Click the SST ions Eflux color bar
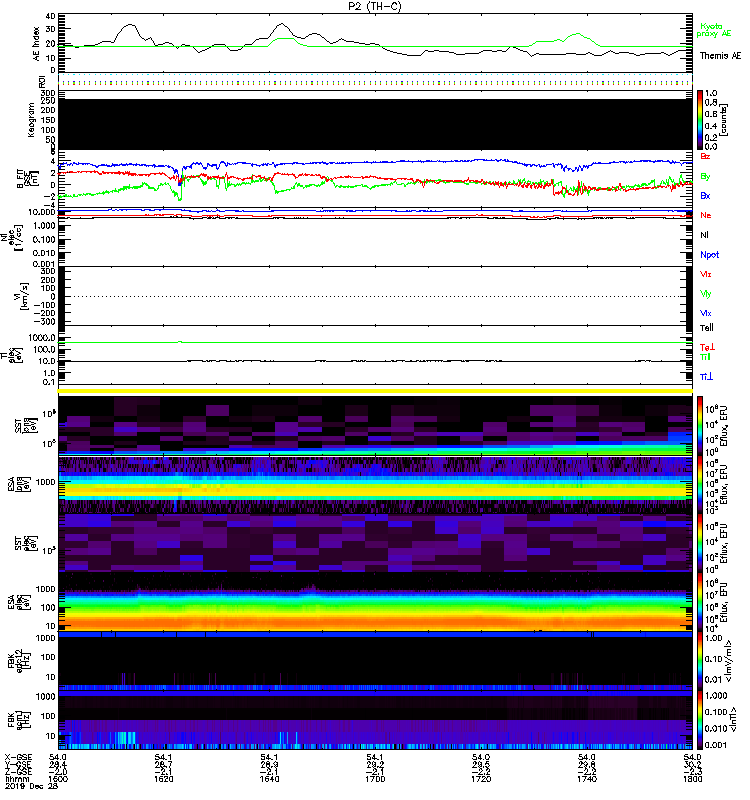The image size is (750, 800). (x=700, y=426)
